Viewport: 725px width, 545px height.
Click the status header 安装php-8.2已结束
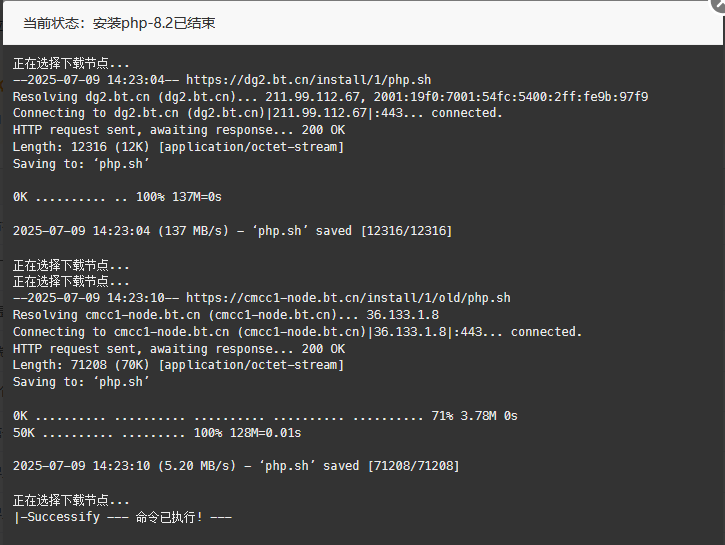point(154,23)
